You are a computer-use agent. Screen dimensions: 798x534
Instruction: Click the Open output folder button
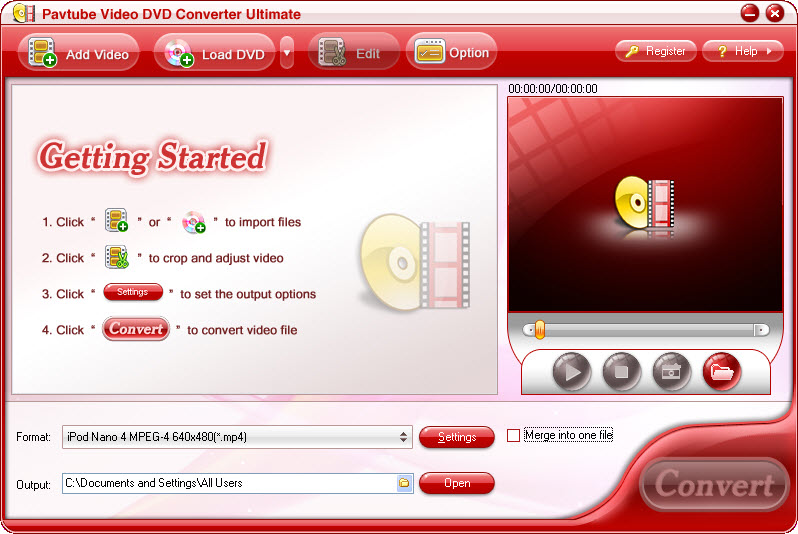click(x=457, y=483)
